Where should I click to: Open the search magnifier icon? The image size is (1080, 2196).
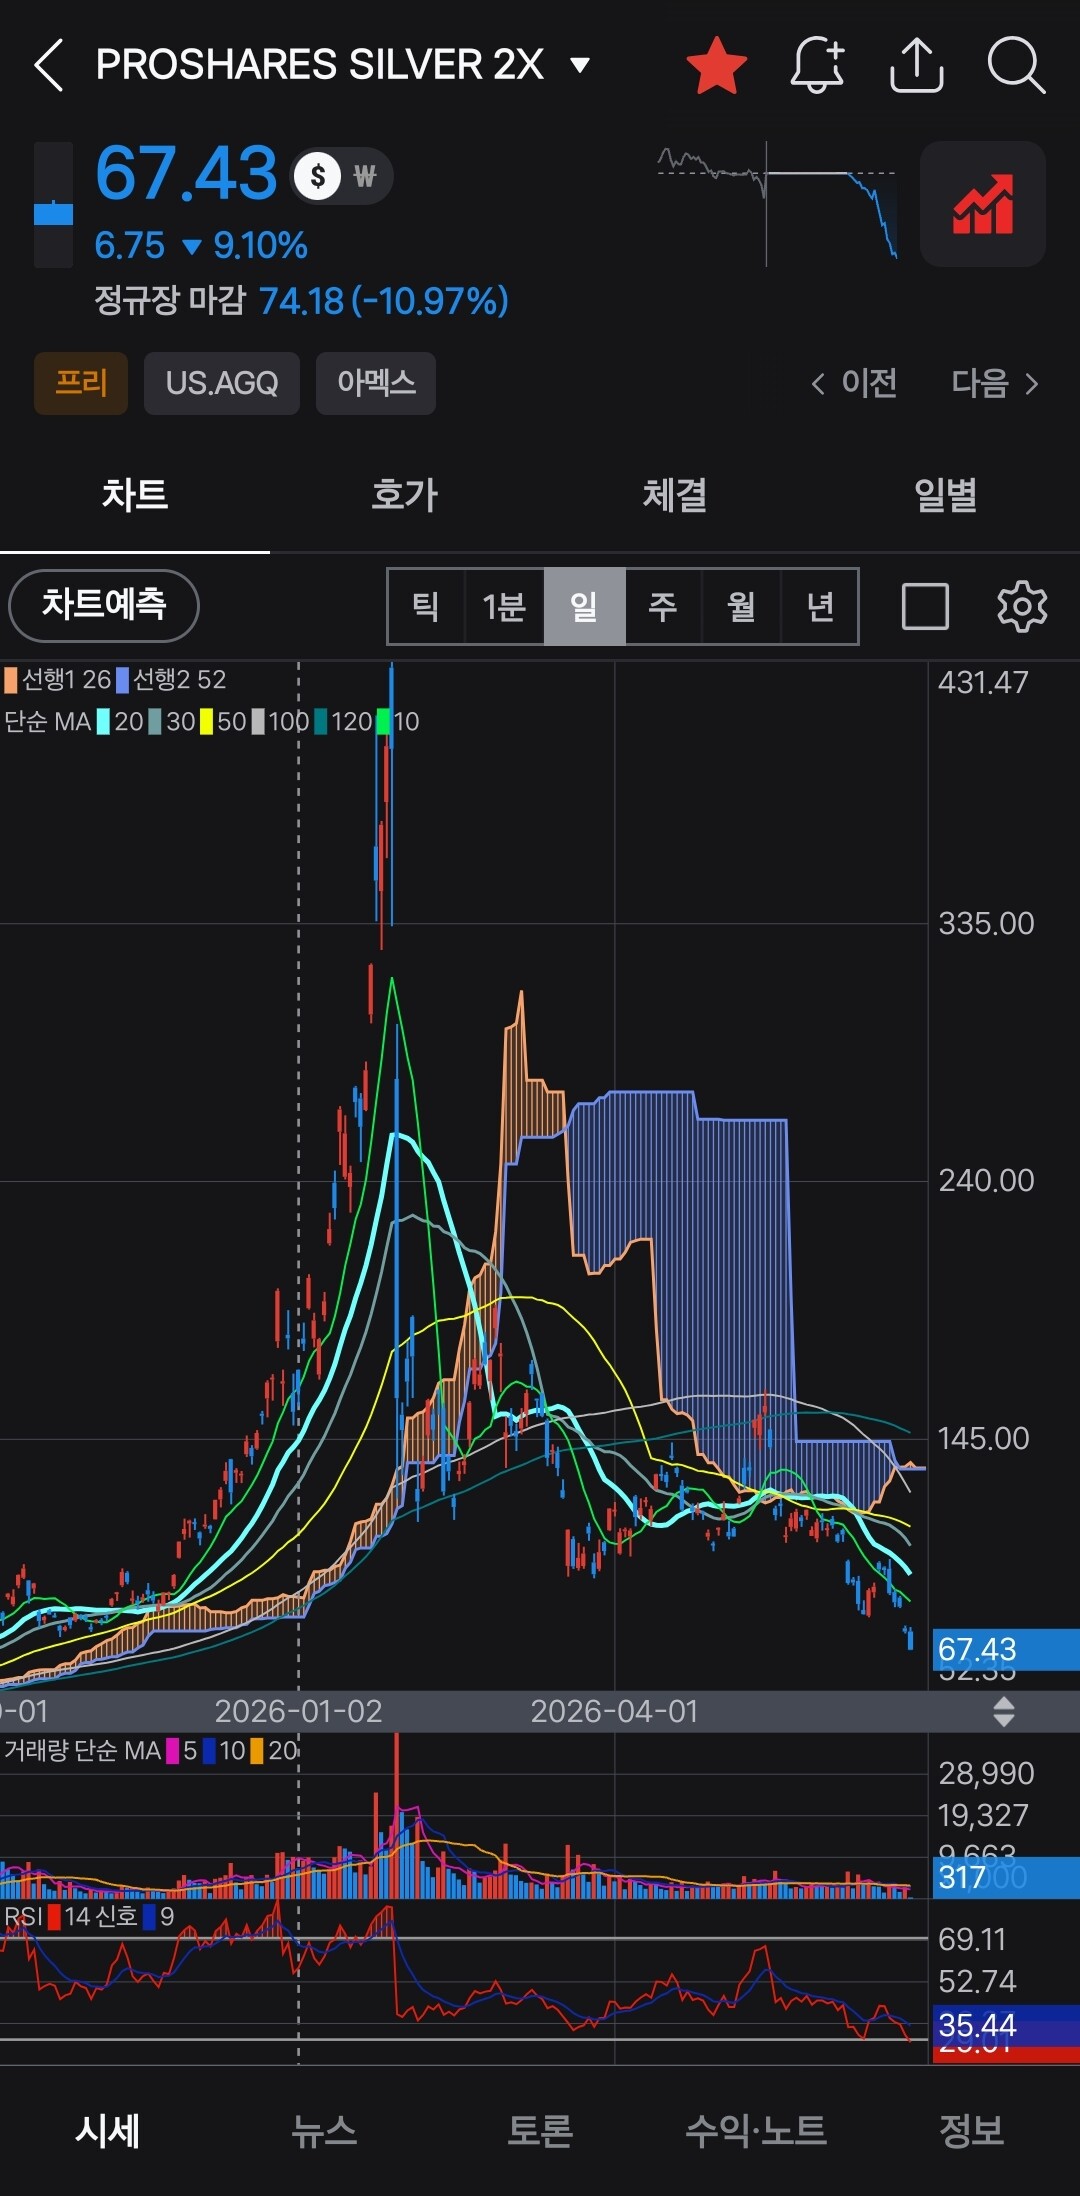[x=1016, y=66]
